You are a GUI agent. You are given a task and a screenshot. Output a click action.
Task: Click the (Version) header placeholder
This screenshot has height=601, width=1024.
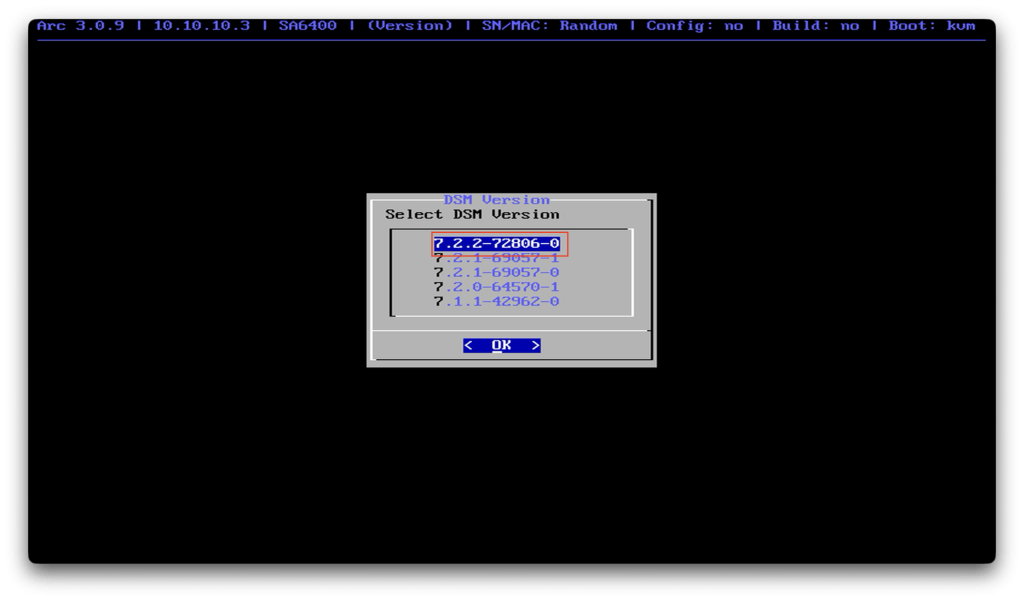[x=409, y=25]
